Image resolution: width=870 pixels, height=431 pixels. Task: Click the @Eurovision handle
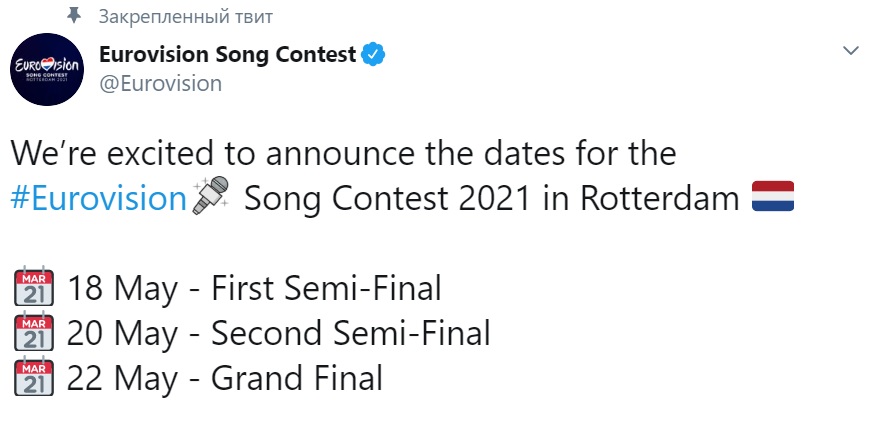[x=160, y=83]
